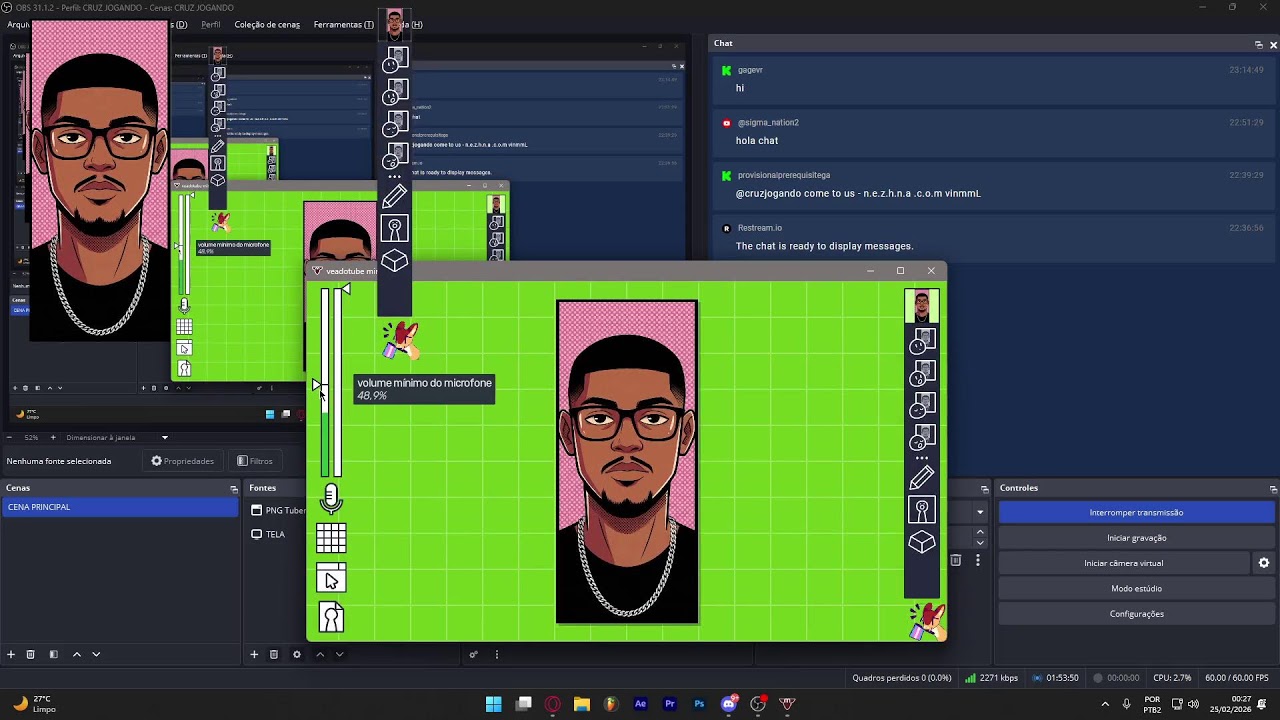Open virtual camera settings gear

coord(1264,563)
